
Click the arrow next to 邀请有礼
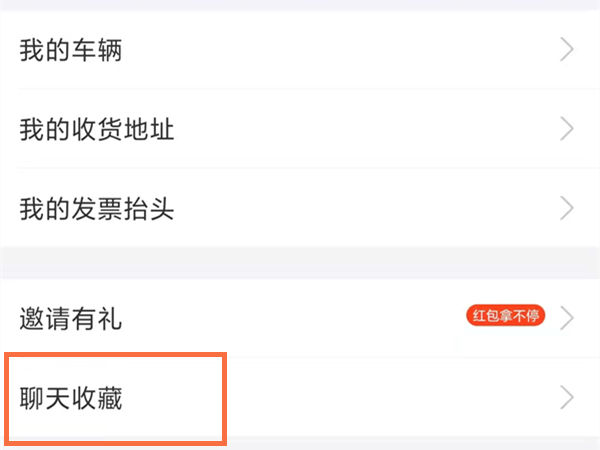tap(567, 319)
